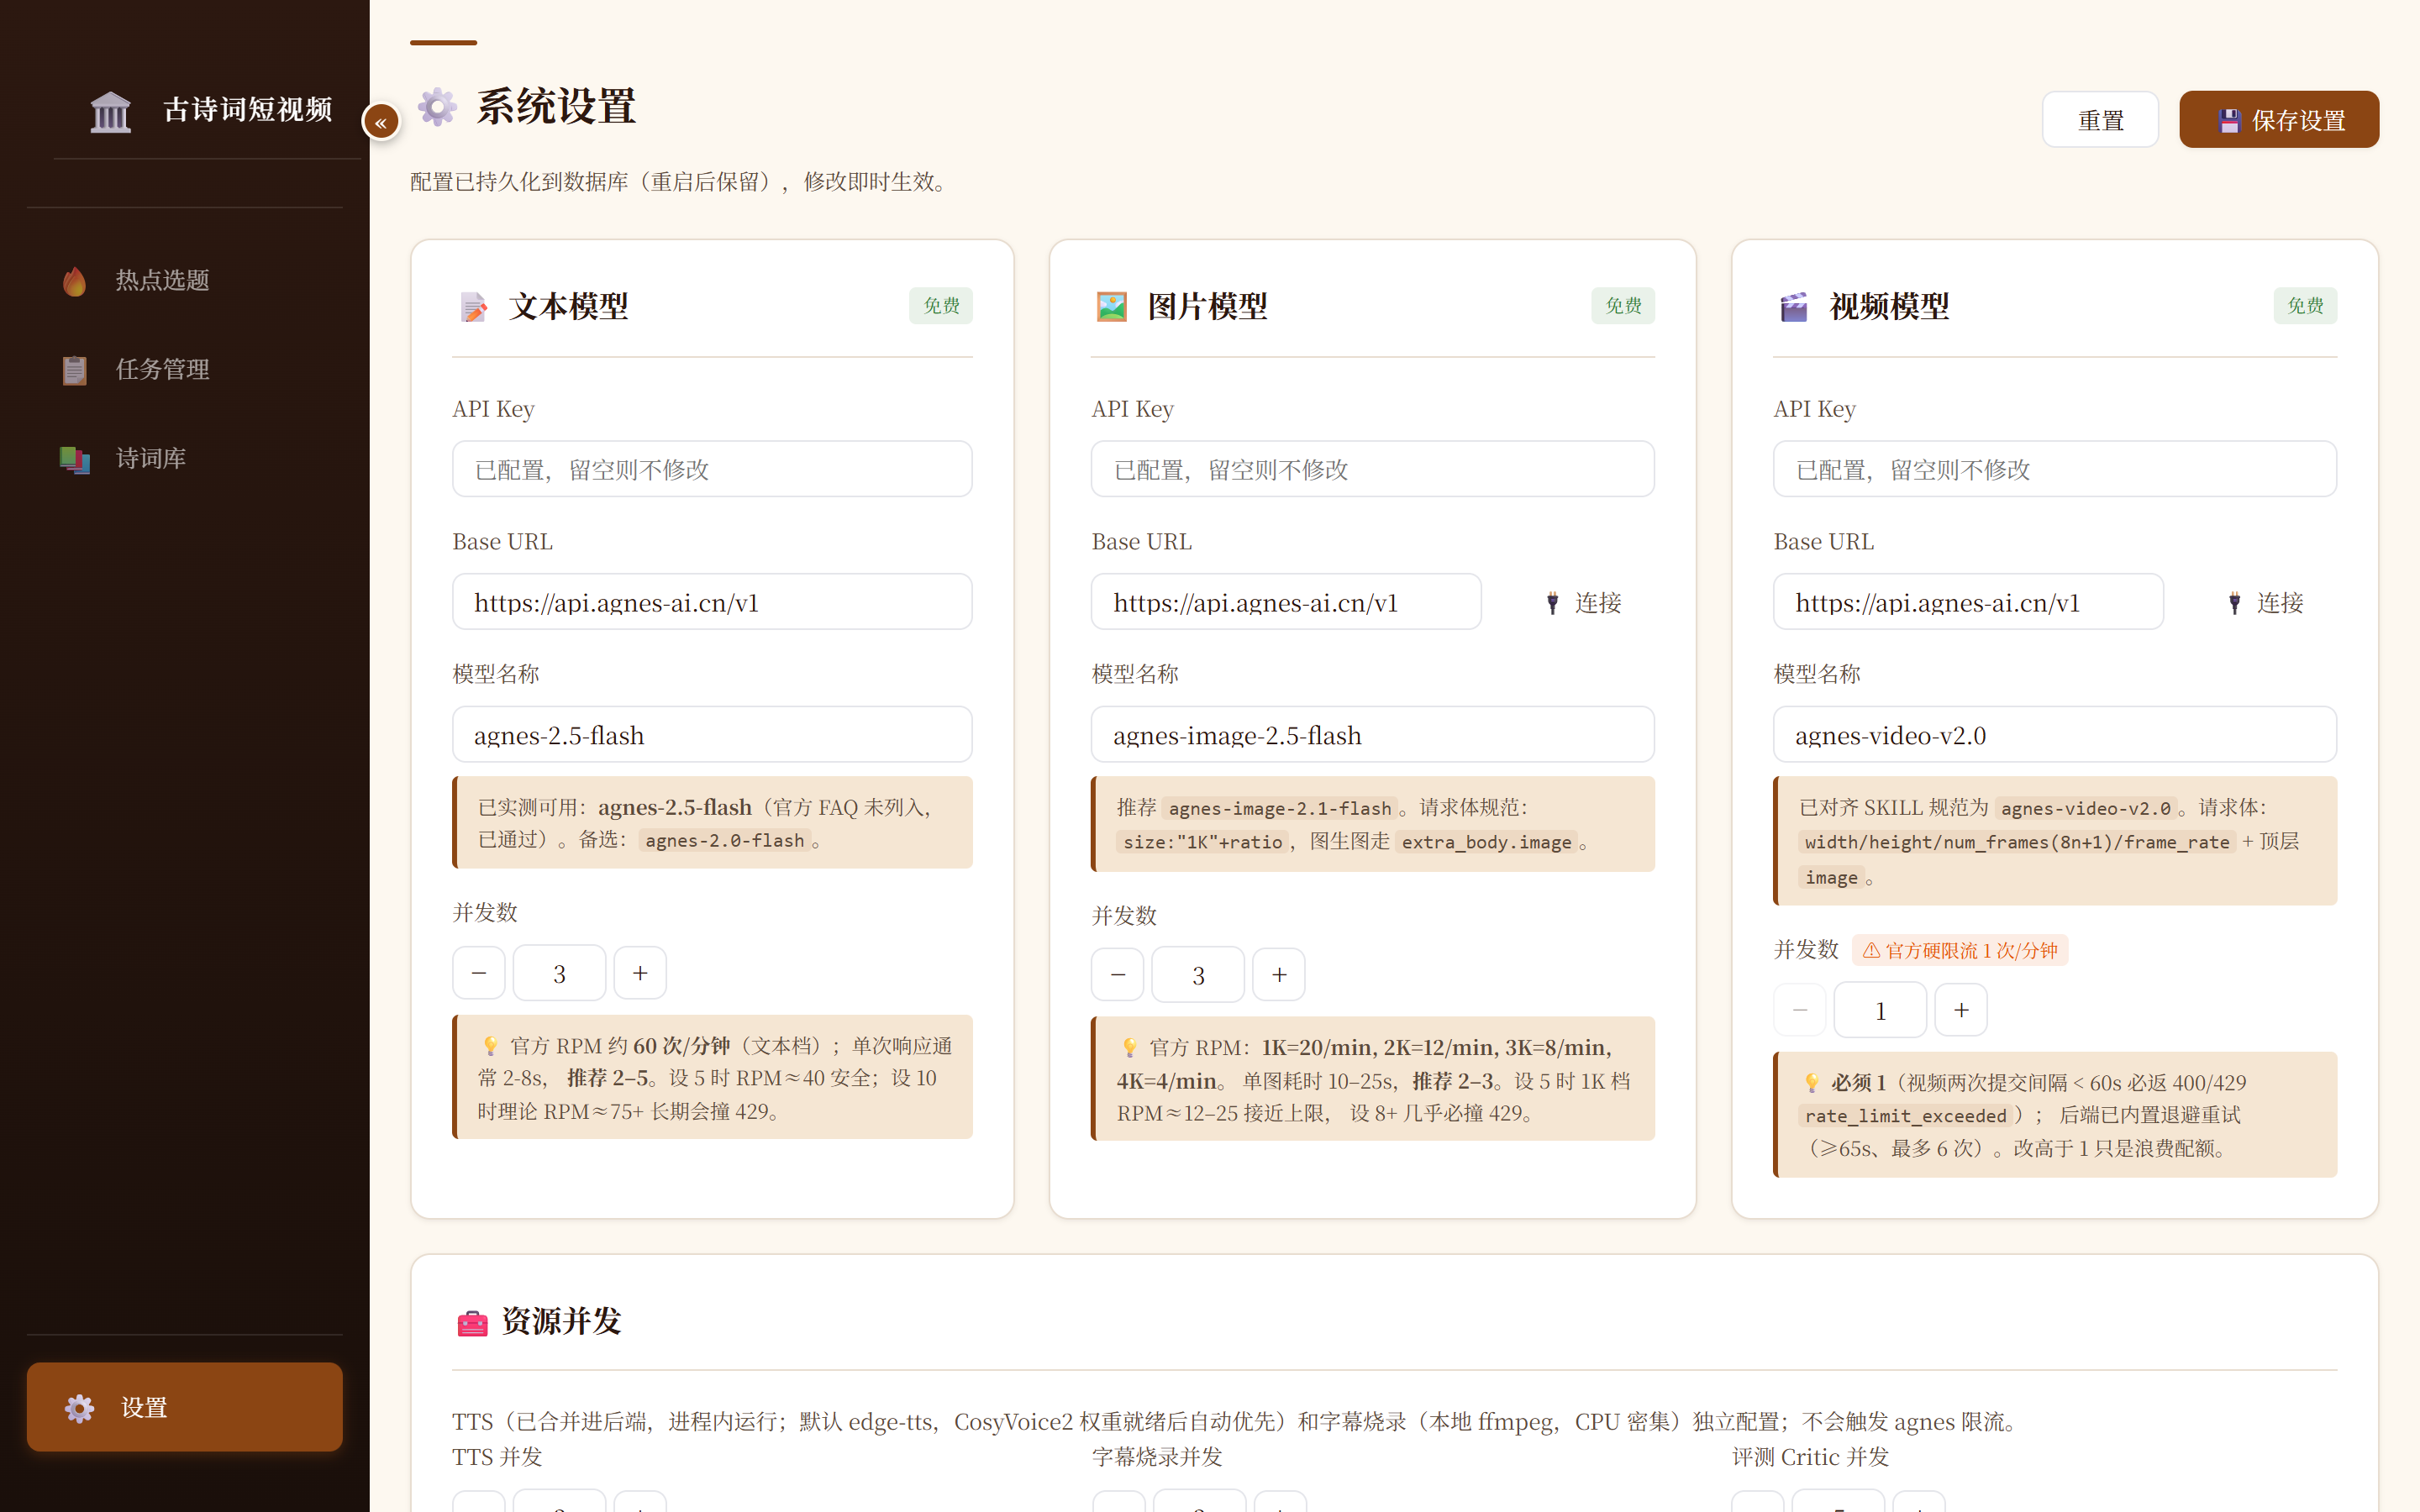Click the agnes-video-v2.0 model name field
This screenshot has height=1512, width=2420.
[x=2055, y=735]
